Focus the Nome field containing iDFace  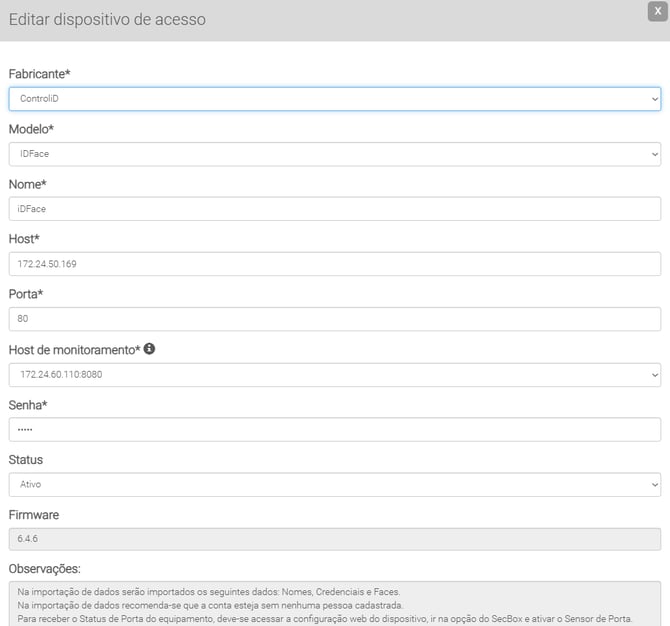pos(334,209)
